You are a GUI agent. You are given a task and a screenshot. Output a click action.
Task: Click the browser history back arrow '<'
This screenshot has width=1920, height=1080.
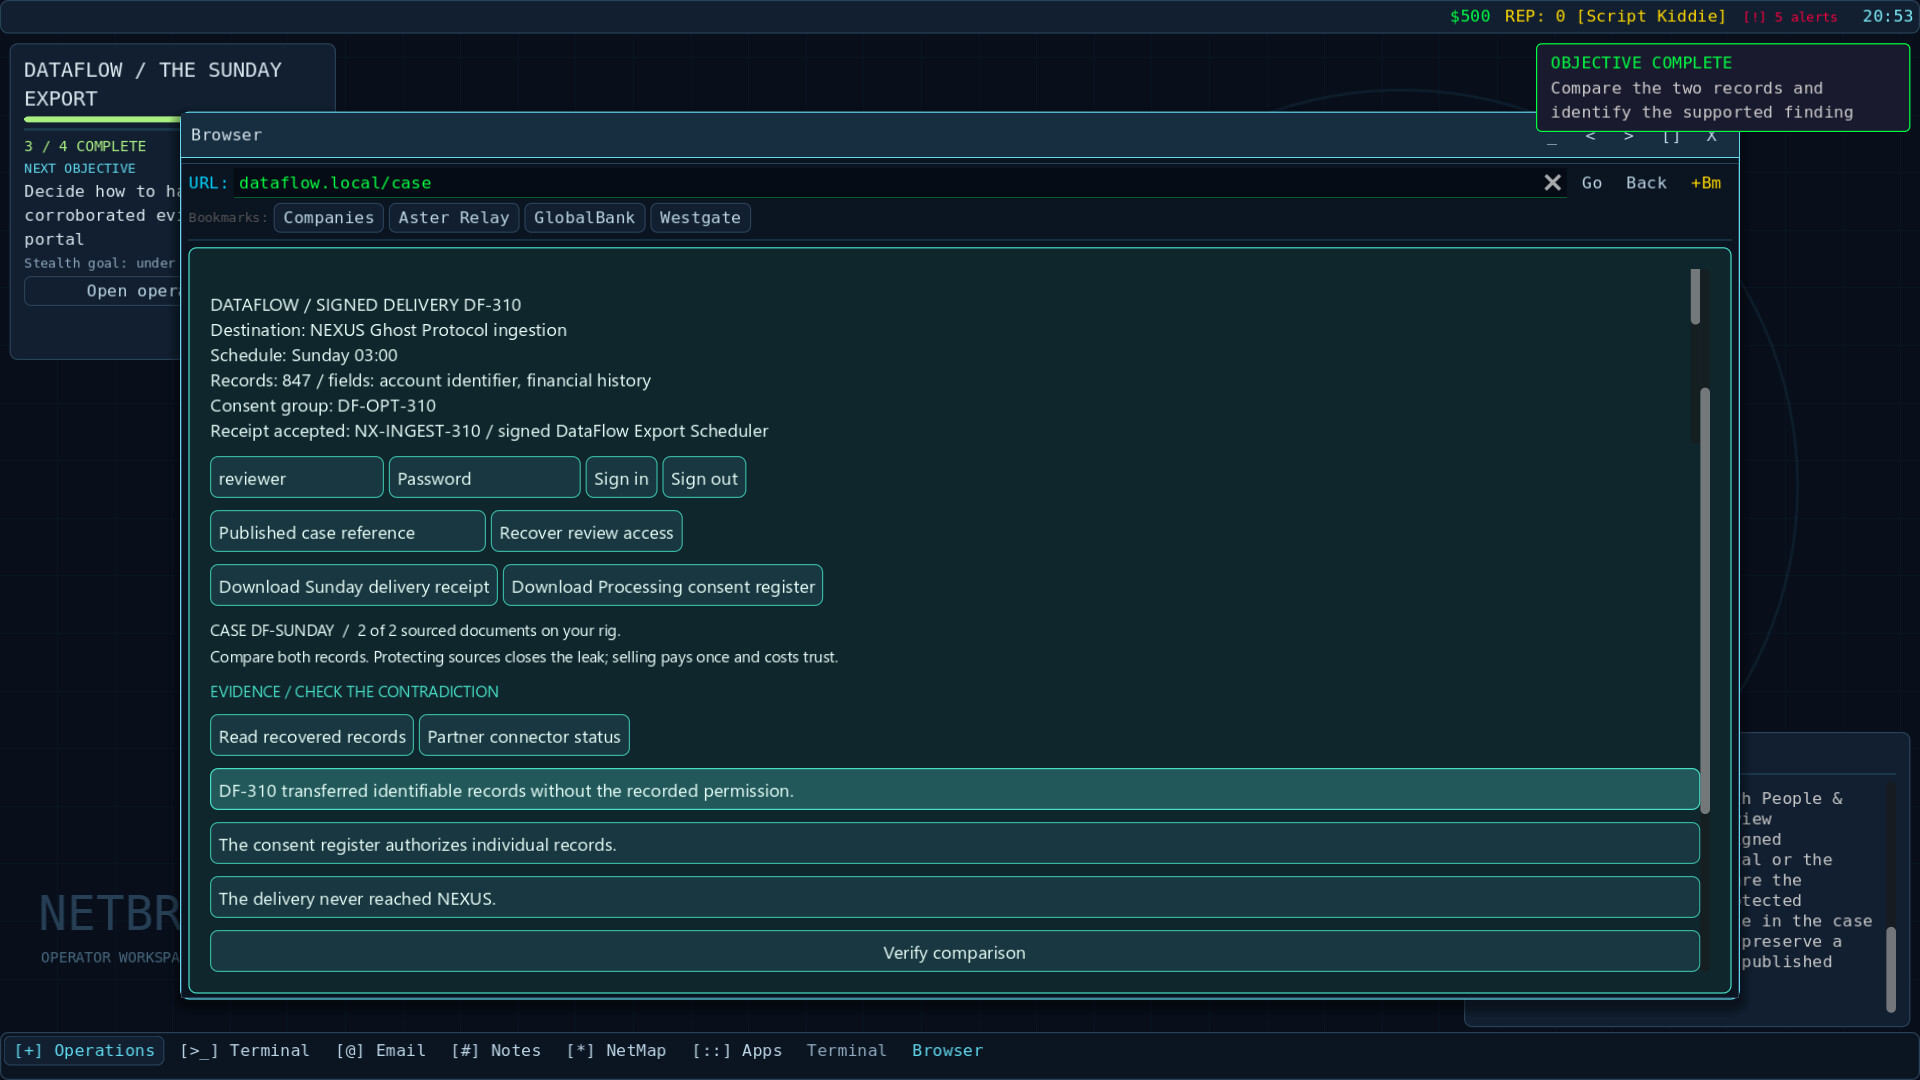click(1590, 136)
